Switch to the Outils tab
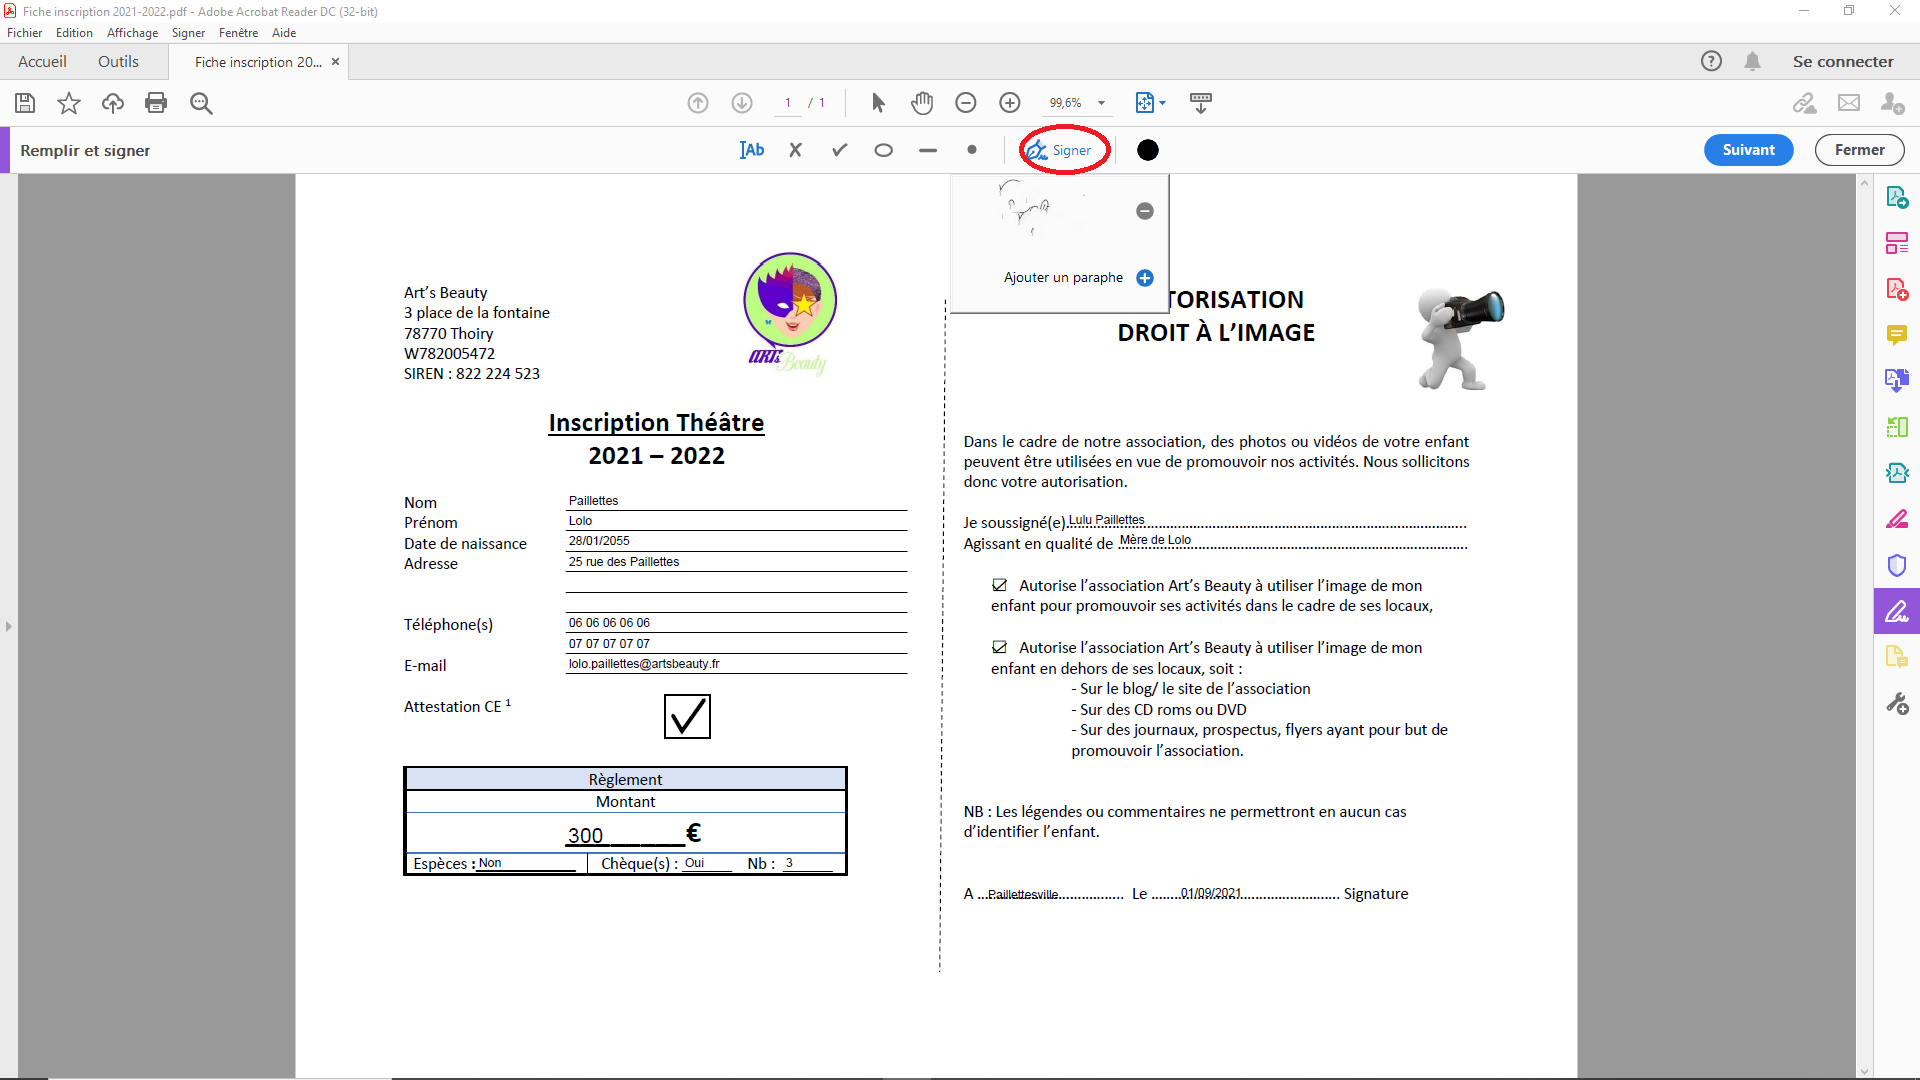Image resolution: width=1920 pixels, height=1080 pixels. 118,61
